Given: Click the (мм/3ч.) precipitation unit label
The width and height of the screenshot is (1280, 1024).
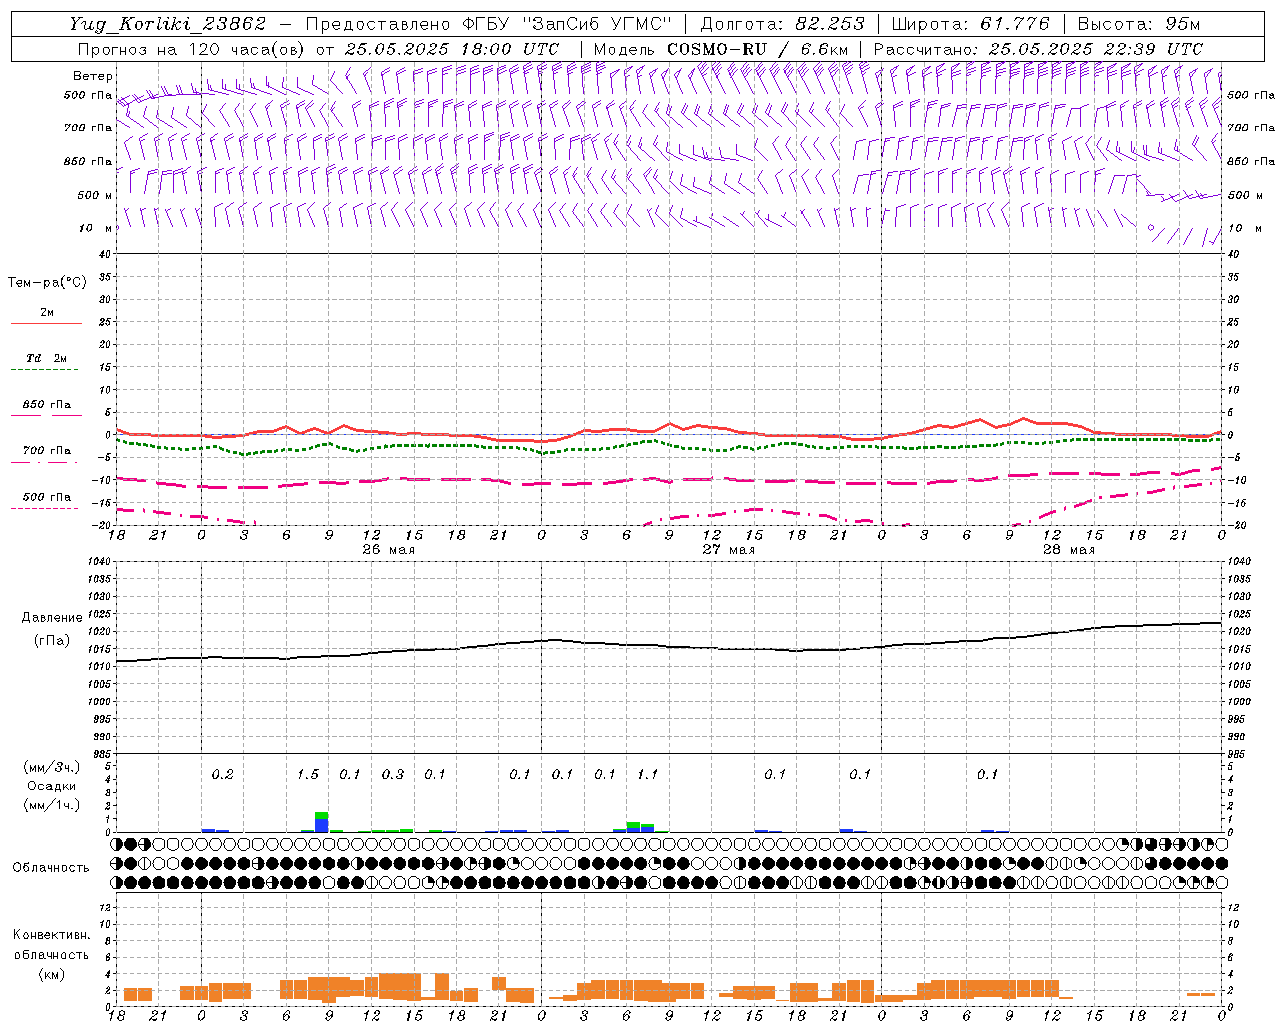Looking at the screenshot, I should (51, 767).
